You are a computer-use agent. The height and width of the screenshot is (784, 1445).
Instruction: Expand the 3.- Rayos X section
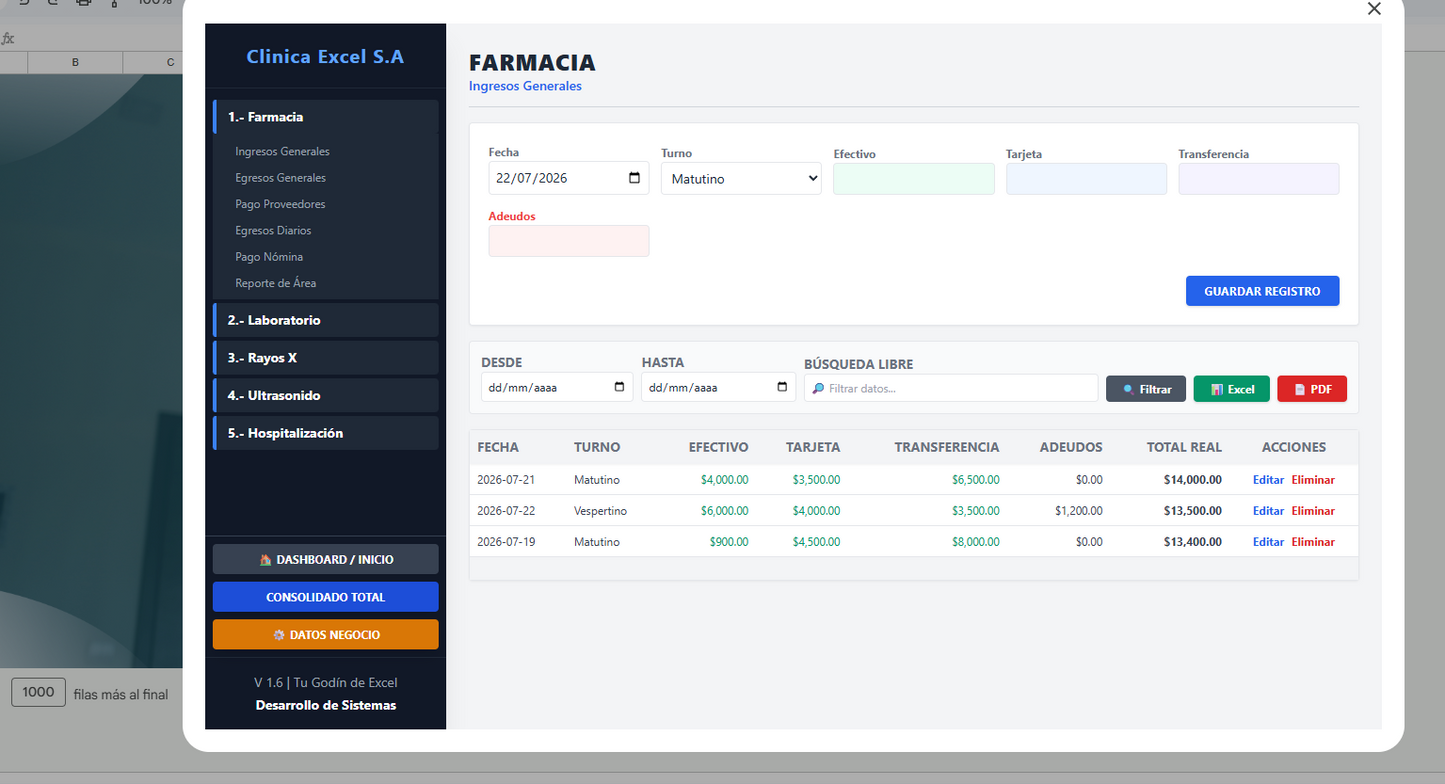click(x=326, y=358)
